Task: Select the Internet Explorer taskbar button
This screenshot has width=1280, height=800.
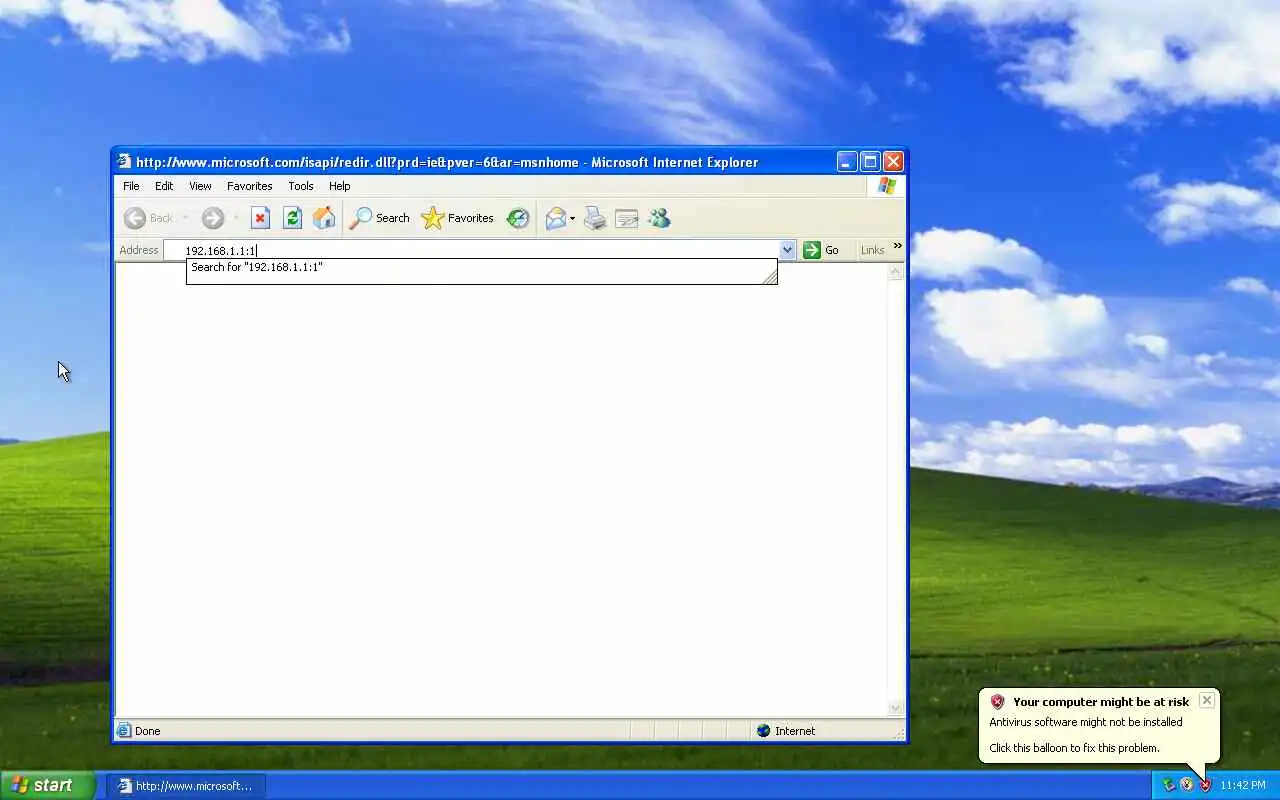Action: (186, 786)
